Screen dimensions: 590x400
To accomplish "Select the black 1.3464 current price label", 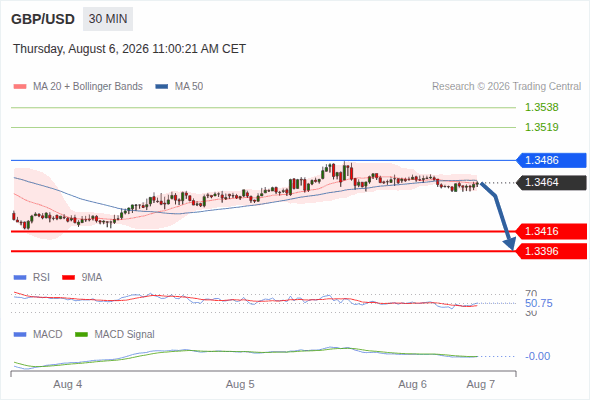I will (551, 183).
